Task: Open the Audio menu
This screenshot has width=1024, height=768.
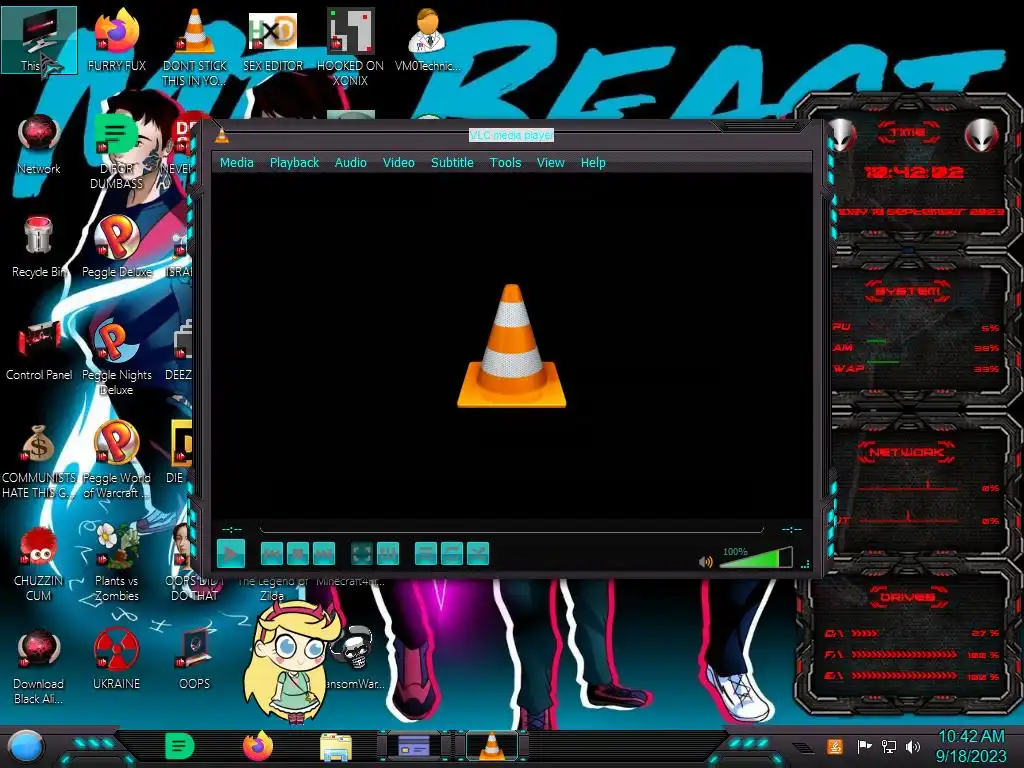Action: point(351,163)
